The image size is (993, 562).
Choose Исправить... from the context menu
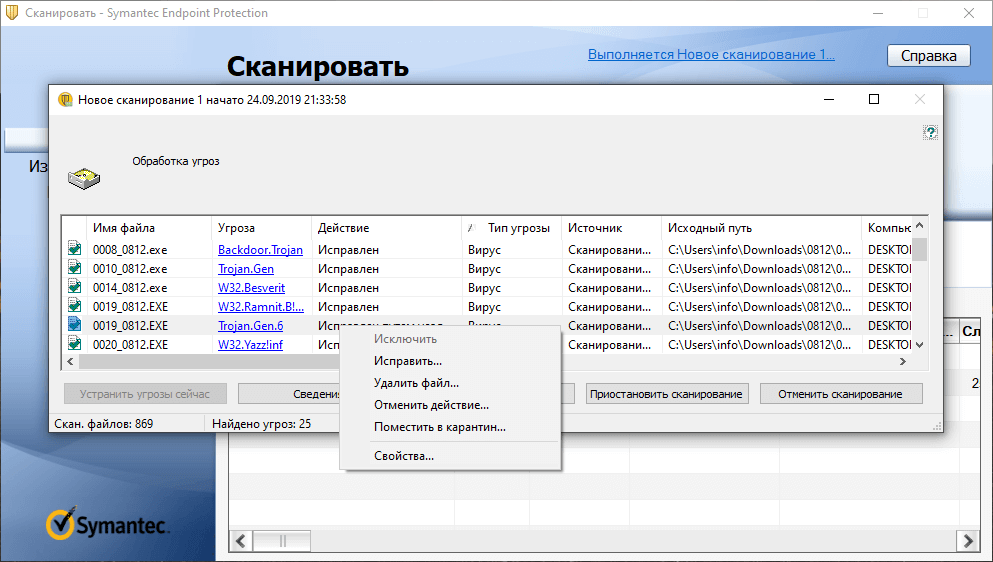[x=408, y=361]
